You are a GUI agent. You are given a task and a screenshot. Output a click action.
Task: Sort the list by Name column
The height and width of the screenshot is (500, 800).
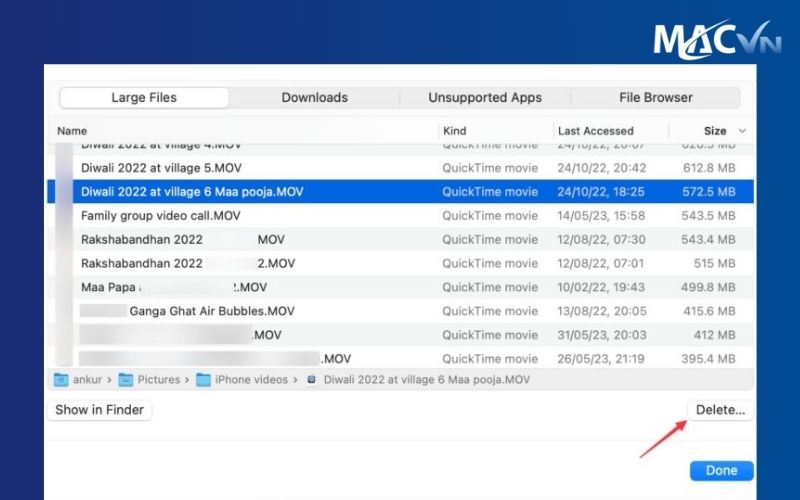72,131
